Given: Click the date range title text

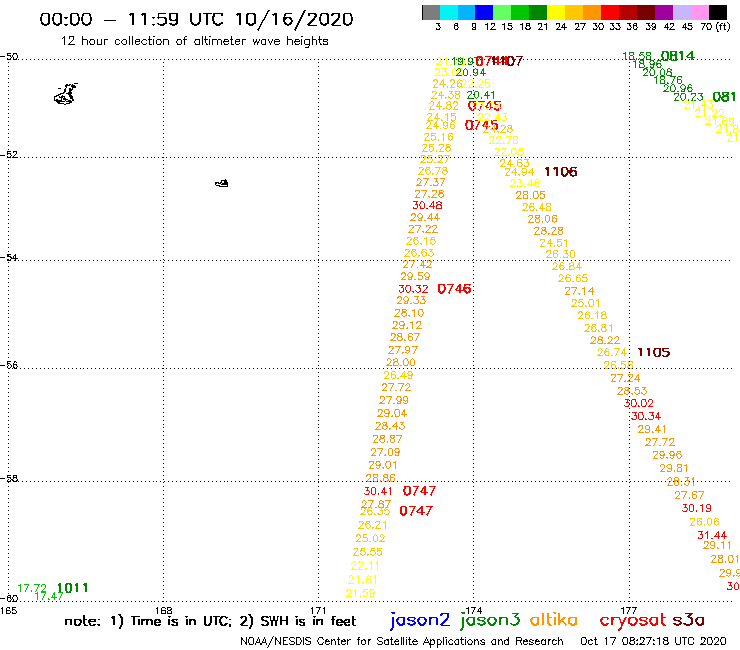Looking at the screenshot, I should click(x=196, y=19).
